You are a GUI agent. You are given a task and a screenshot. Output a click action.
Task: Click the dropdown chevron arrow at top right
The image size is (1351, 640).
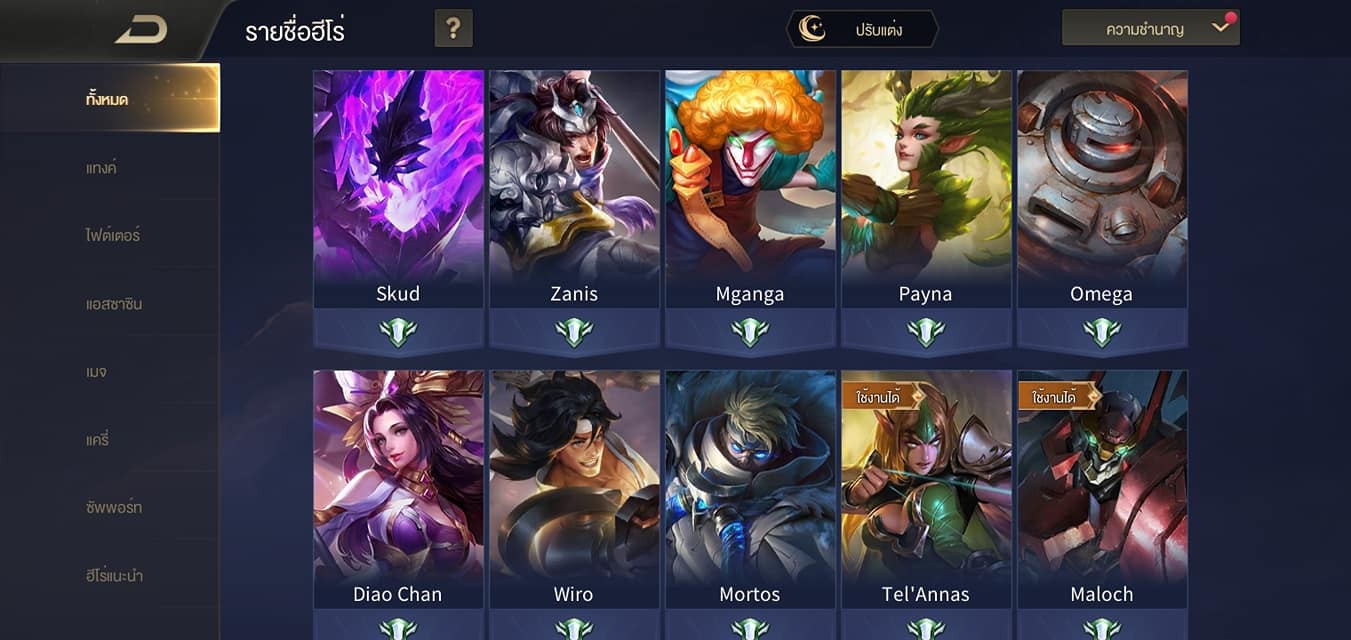pyautogui.click(x=1220, y=28)
